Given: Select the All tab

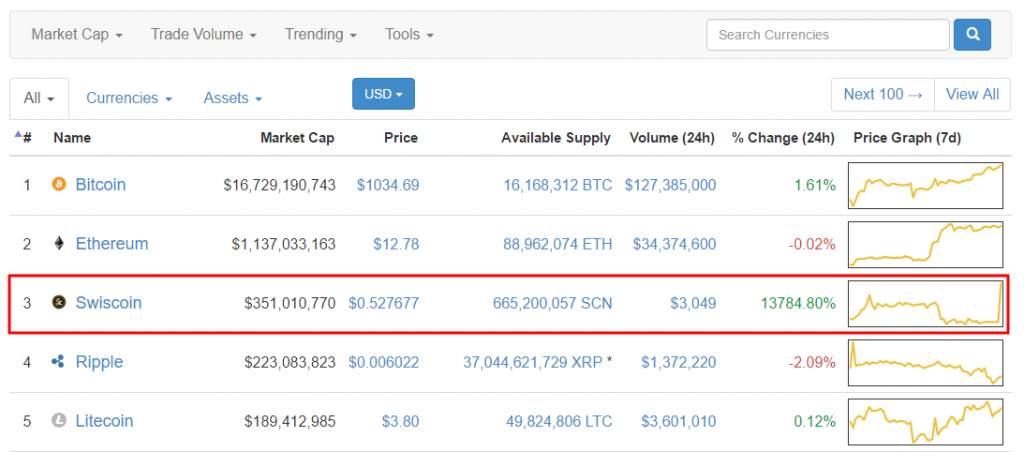Looking at the screenshot, I should click(x=39, y=98).
